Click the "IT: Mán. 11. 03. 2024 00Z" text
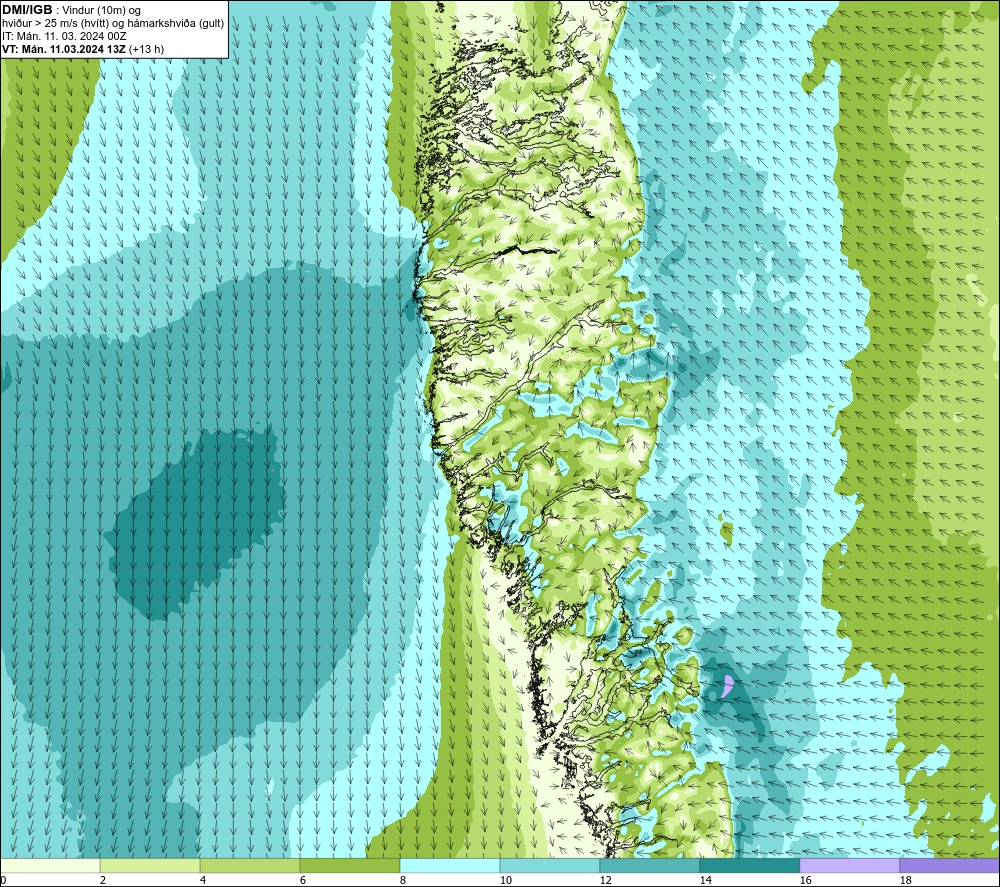This screenshot has height=887, width=1000. point(64,36)
